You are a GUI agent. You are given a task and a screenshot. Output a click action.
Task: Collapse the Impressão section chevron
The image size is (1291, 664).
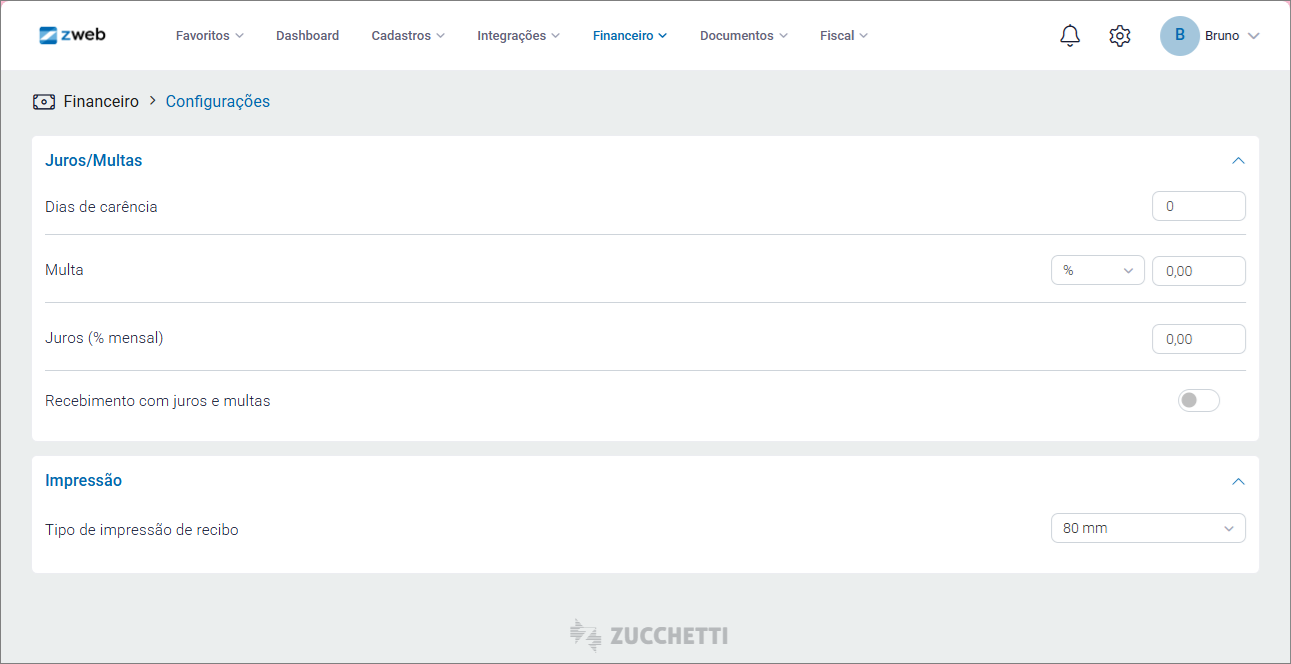point(1238,481)
